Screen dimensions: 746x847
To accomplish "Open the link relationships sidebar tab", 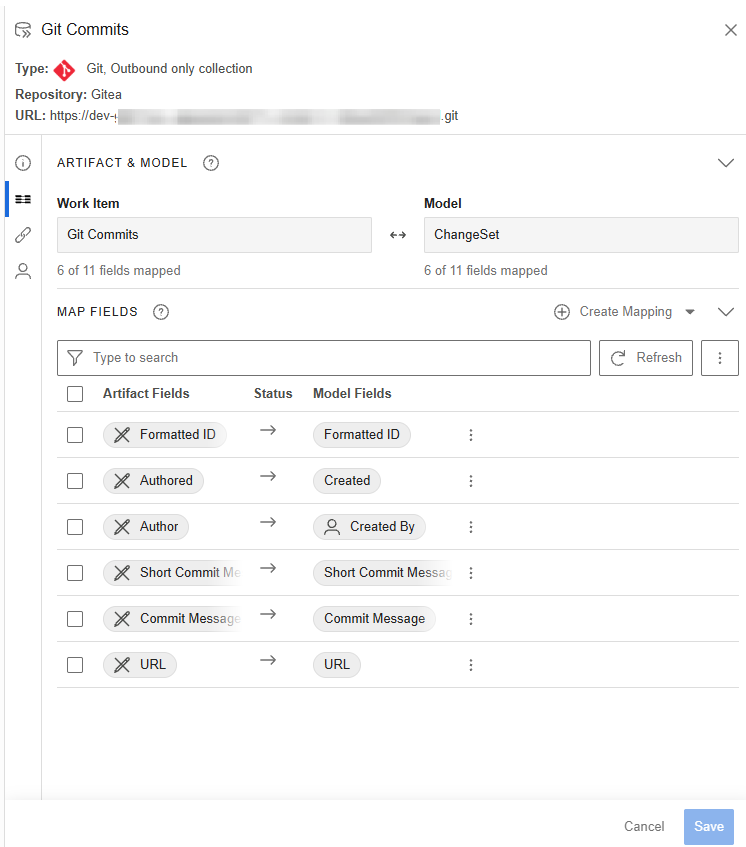I will (23, 235).
